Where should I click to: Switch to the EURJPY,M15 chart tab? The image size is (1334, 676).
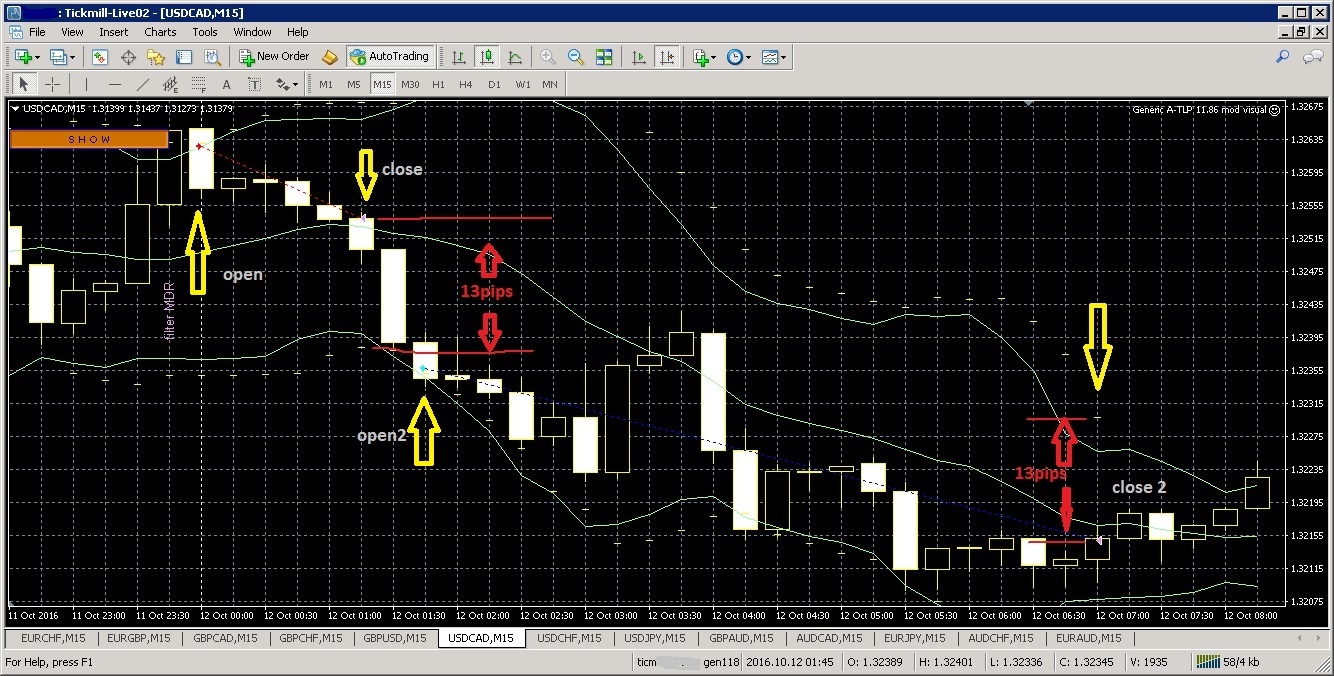(x=915, y=638)
